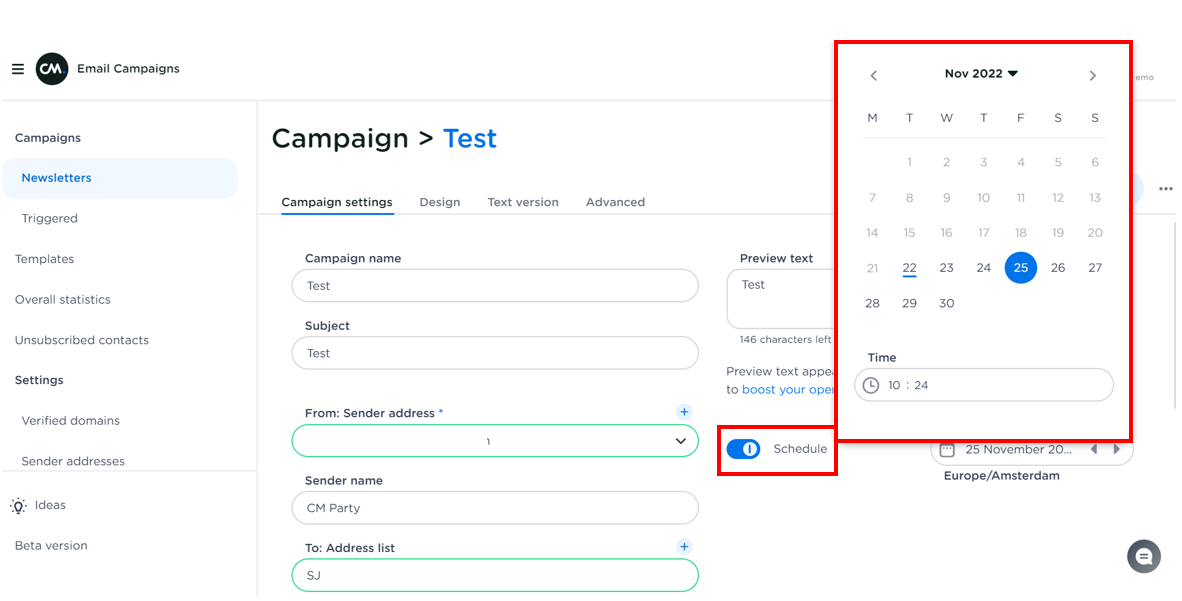Viewport: 1182px width, 601px height.
Task: Go to next month in calendar
Action: pyautogui.click(x=1092, y=75)
